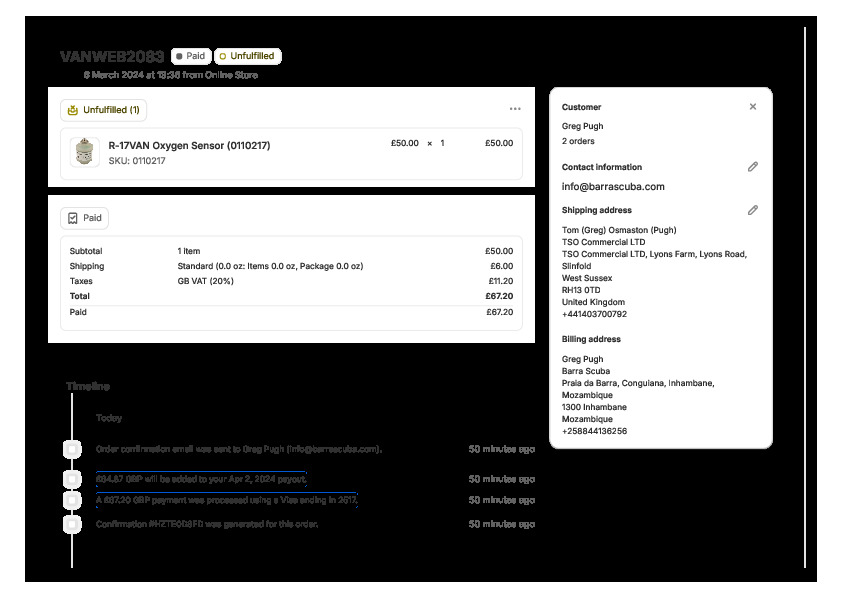The image size is (842, 595).
Task: Click the timeline marker beside Visa payment event
Action: (x=72, y=500)
